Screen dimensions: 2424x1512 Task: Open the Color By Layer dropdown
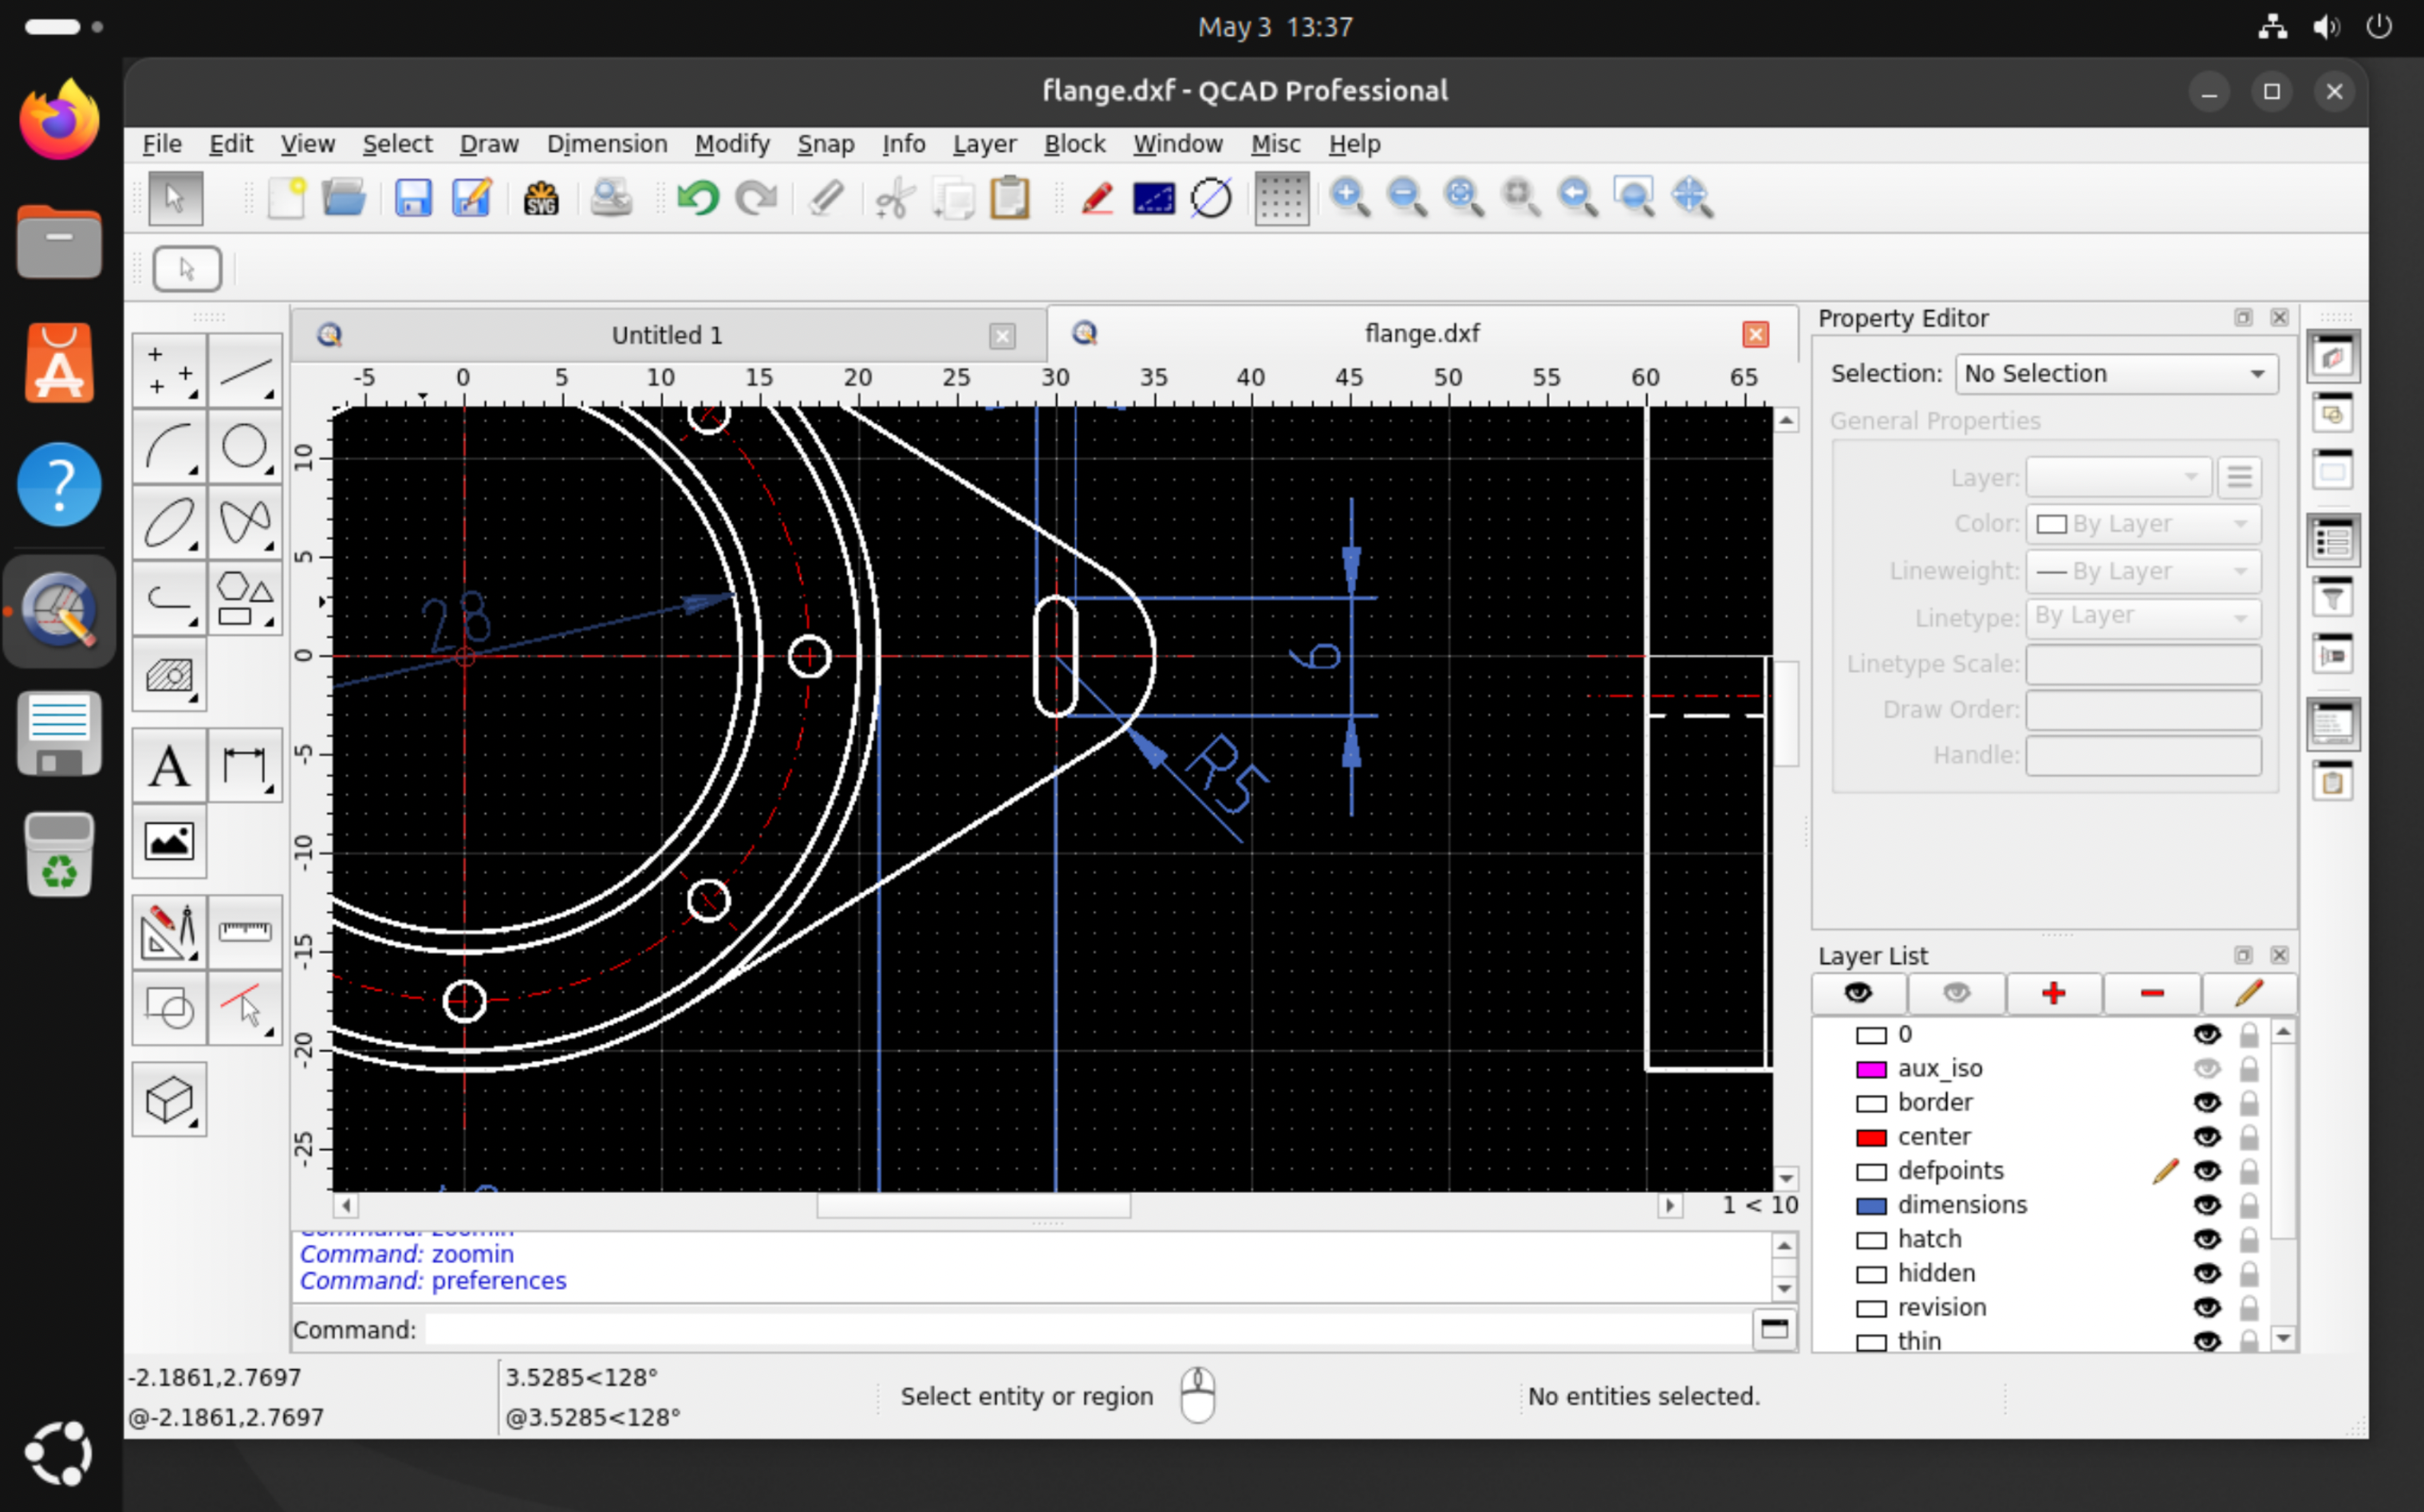tap(2143, 524)
